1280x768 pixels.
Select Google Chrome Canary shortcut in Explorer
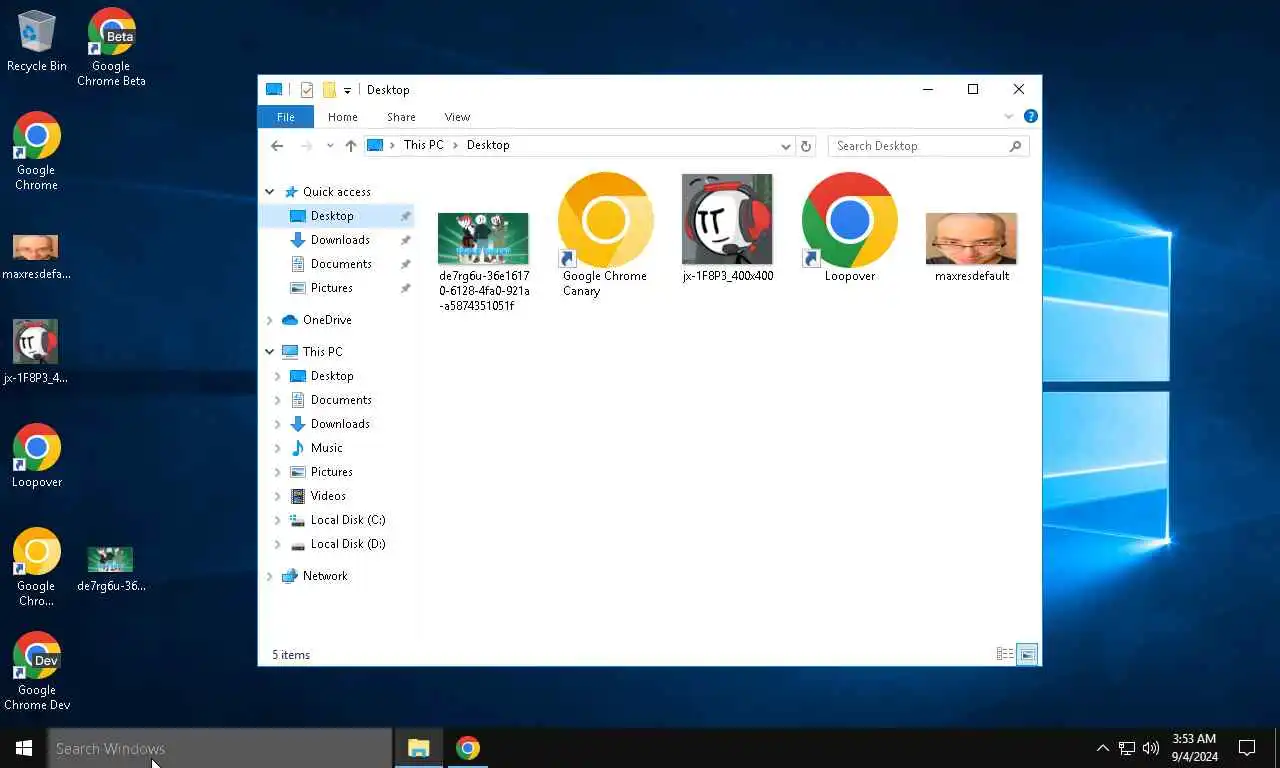pyautogui.click(x=605, y=236)
